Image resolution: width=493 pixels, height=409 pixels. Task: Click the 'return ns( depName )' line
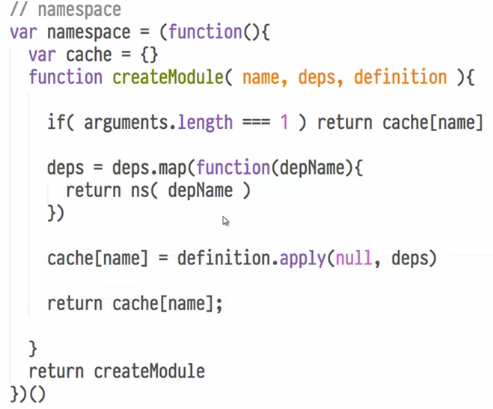(158, 191)
